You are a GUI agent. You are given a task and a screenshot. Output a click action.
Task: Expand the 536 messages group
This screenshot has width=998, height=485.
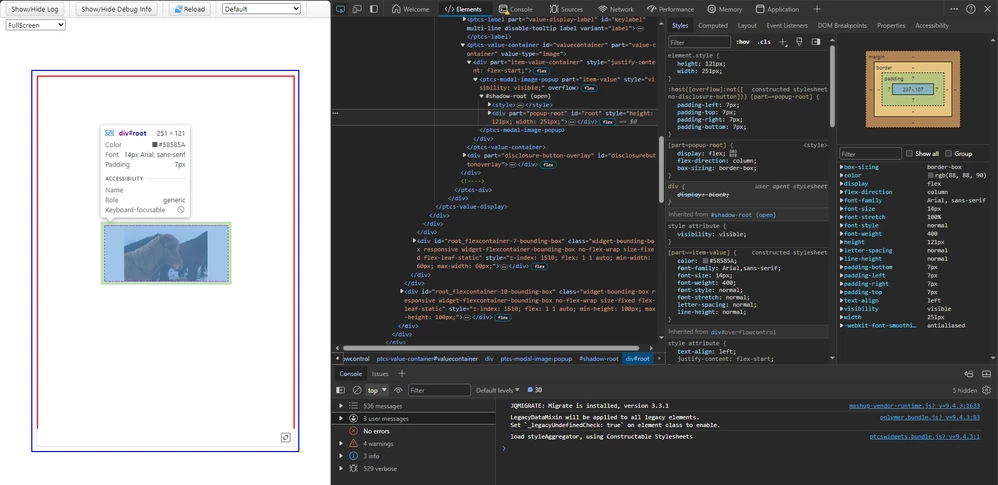point(341,406)
